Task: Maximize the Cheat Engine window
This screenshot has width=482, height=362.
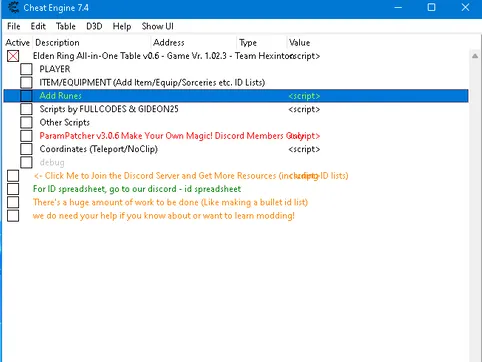Action: (431, 7)
